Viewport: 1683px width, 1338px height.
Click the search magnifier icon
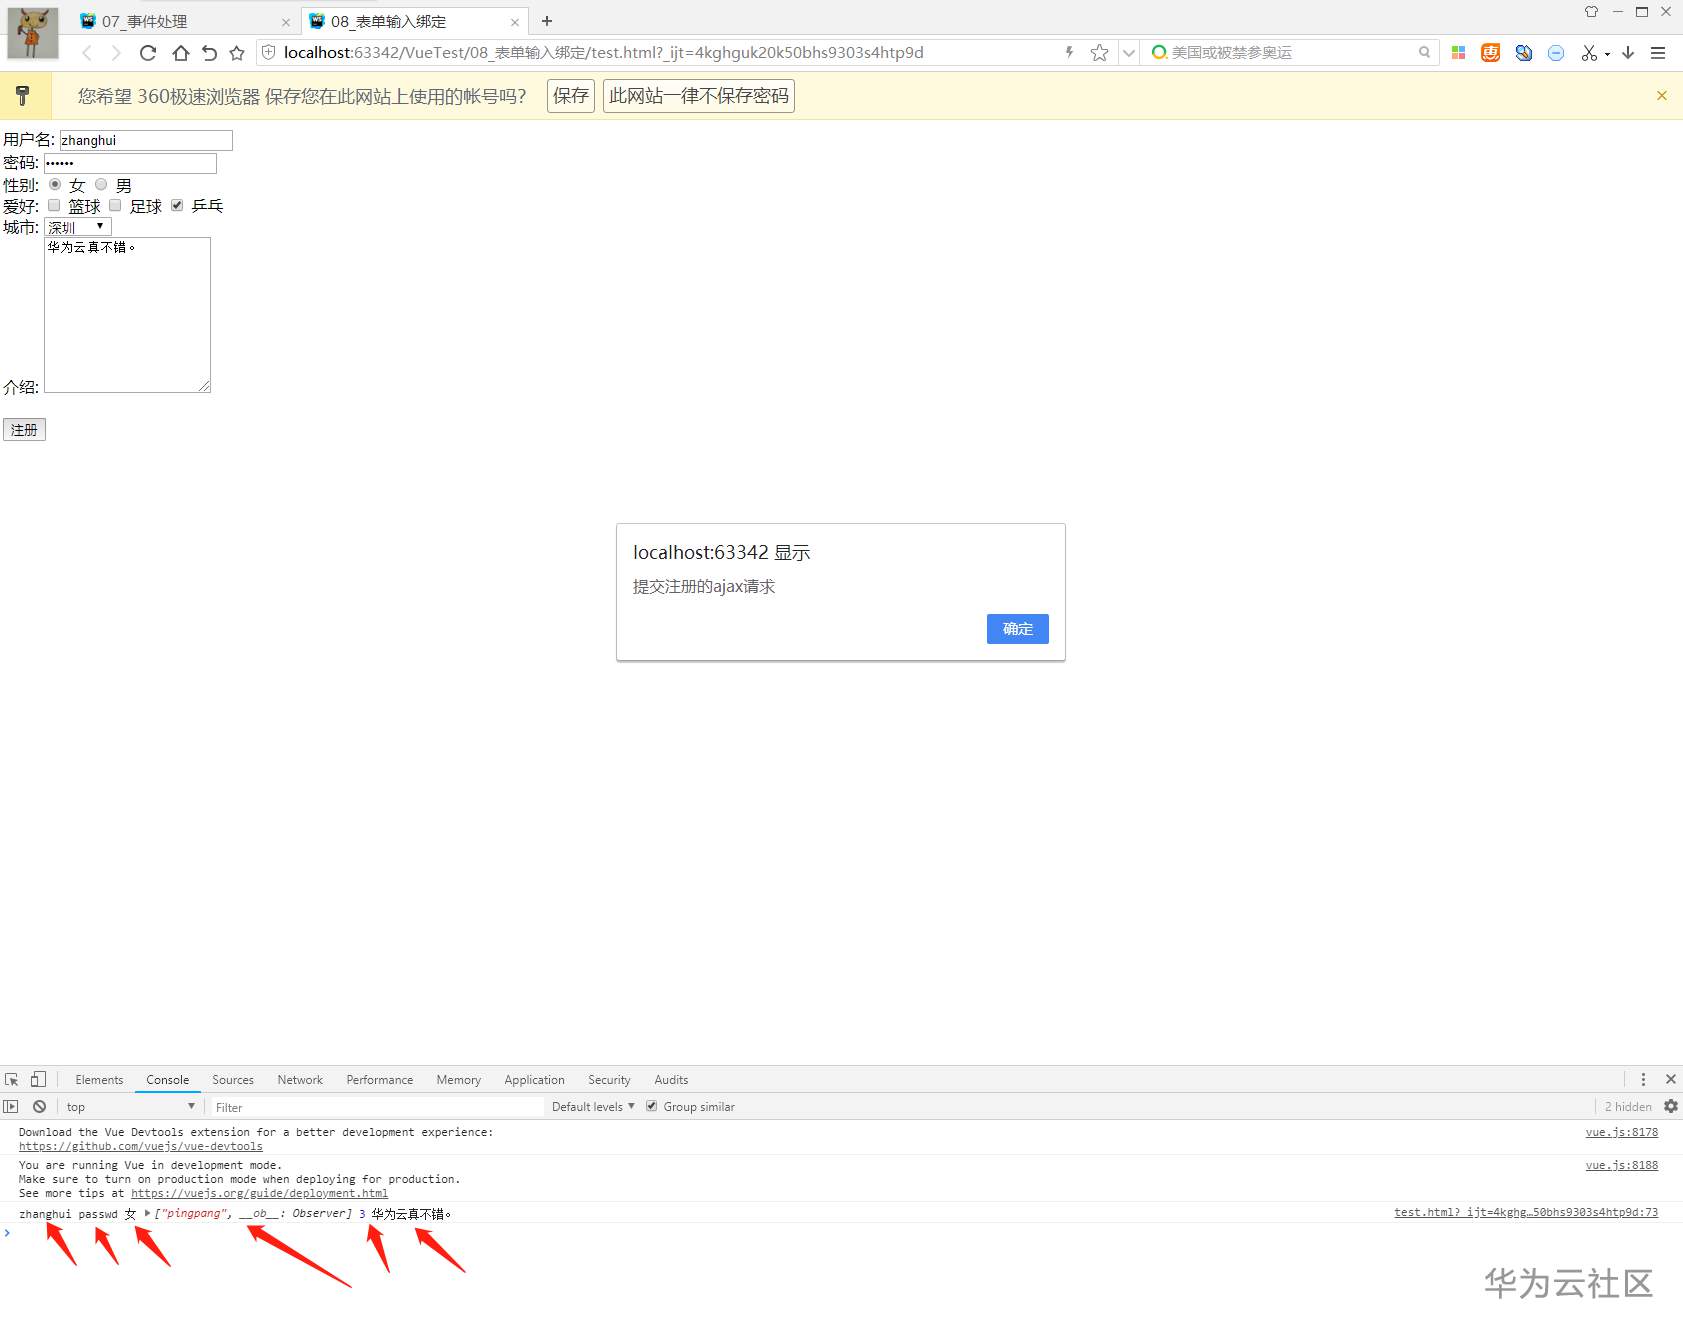[1424, 52]
